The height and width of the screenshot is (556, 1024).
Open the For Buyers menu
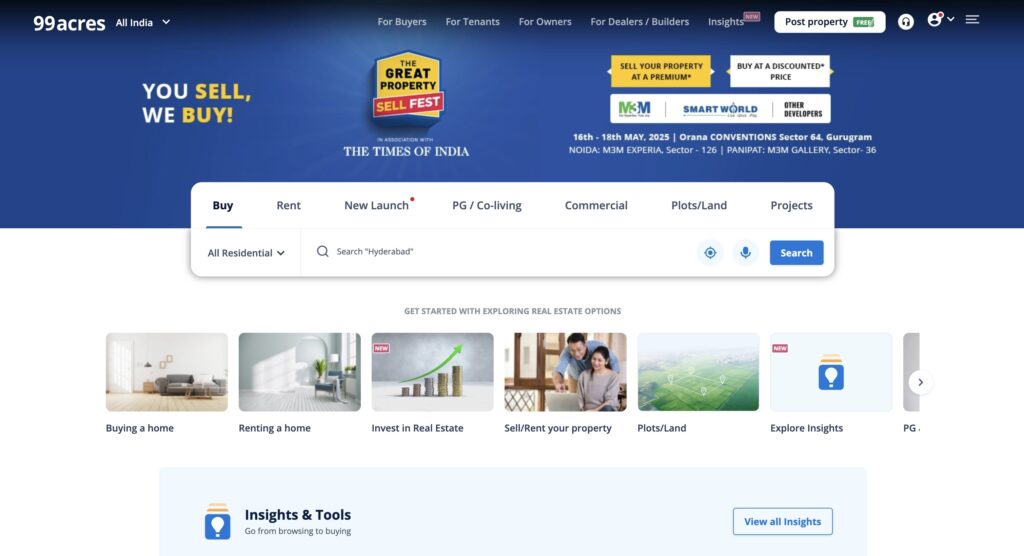pyautogui.click(x=402, y=22)
